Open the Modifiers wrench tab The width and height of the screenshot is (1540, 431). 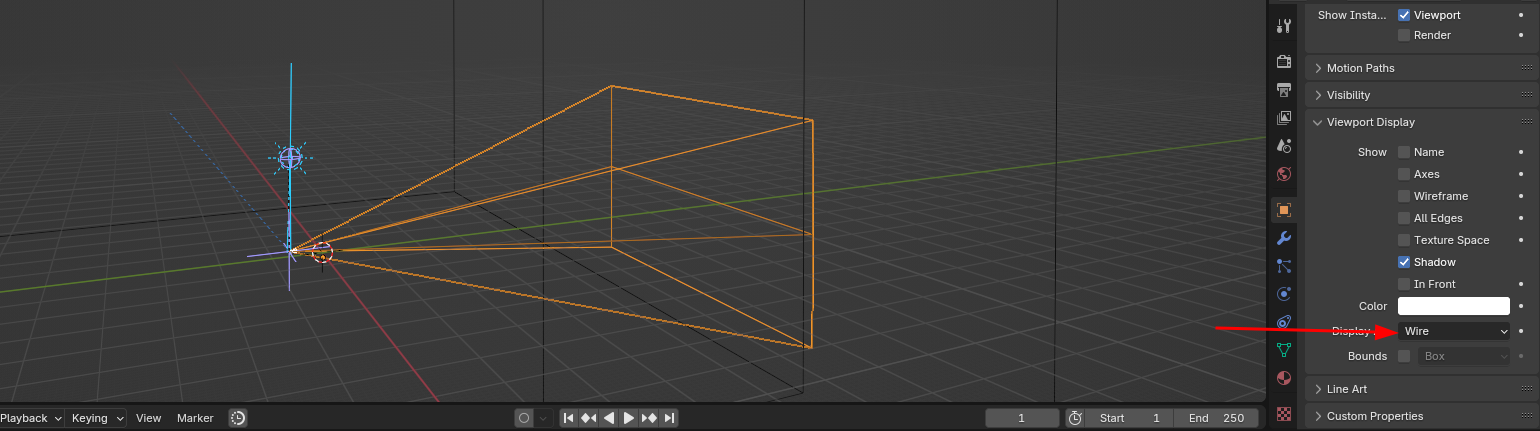point(1284,238)
